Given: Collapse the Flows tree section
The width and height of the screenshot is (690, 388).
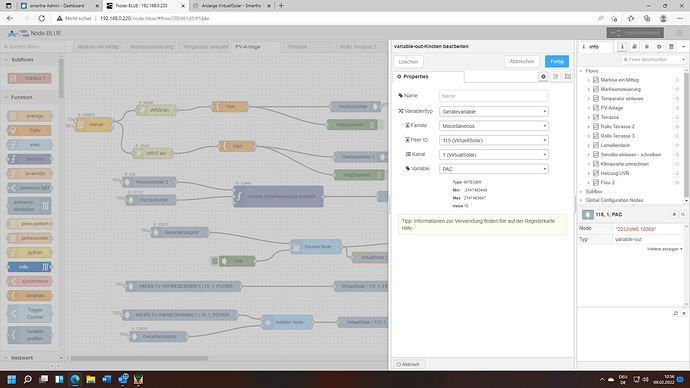Looking at the screenshot, I should 581,71.
